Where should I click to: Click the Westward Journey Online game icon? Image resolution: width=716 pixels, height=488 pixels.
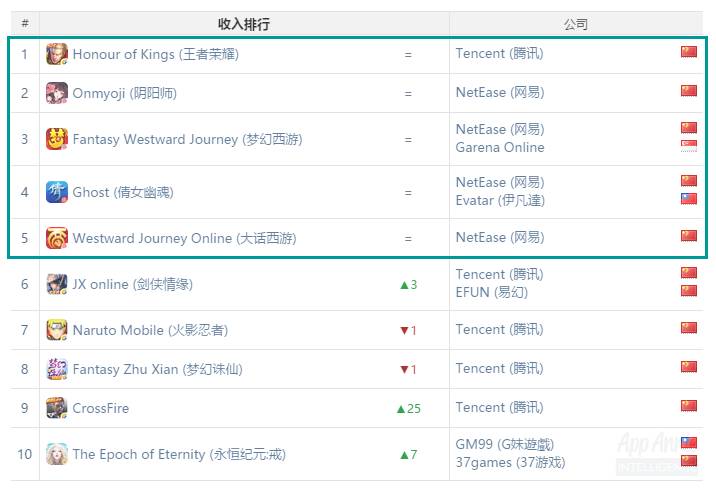click(x=57, y=238)
